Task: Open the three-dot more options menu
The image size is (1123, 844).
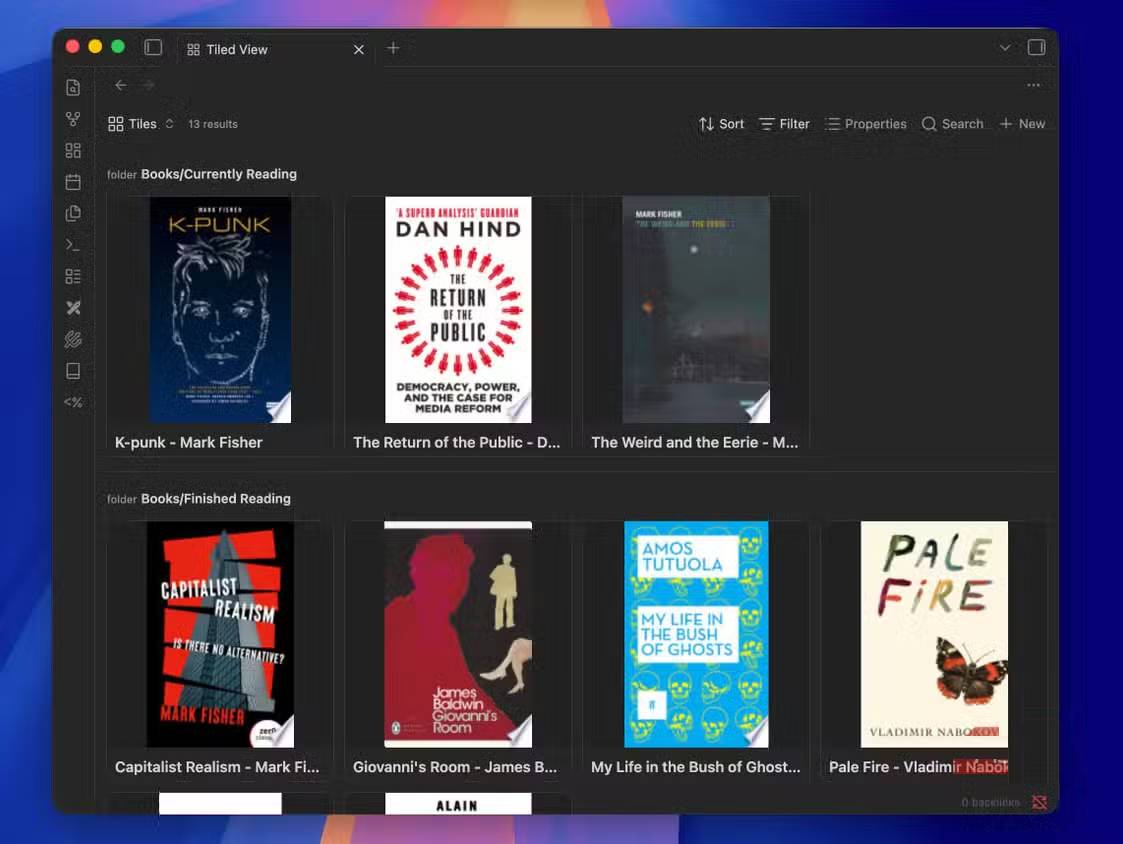Action: tap(1033, 86)
